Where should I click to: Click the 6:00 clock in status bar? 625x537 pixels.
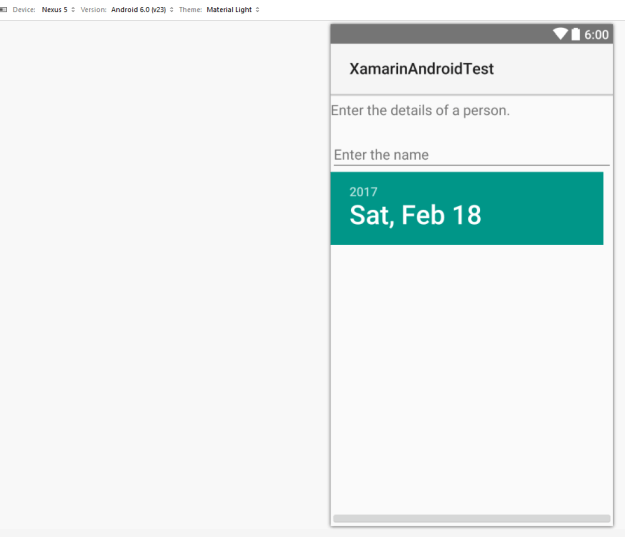click(596, 34)
